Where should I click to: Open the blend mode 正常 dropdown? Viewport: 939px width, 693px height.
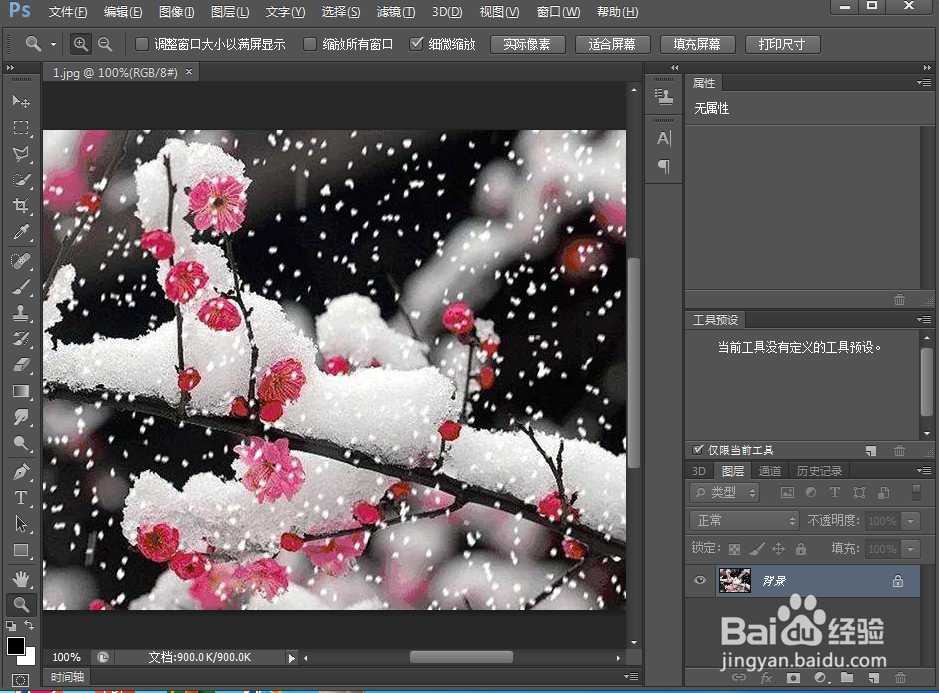tap(744, 520)
